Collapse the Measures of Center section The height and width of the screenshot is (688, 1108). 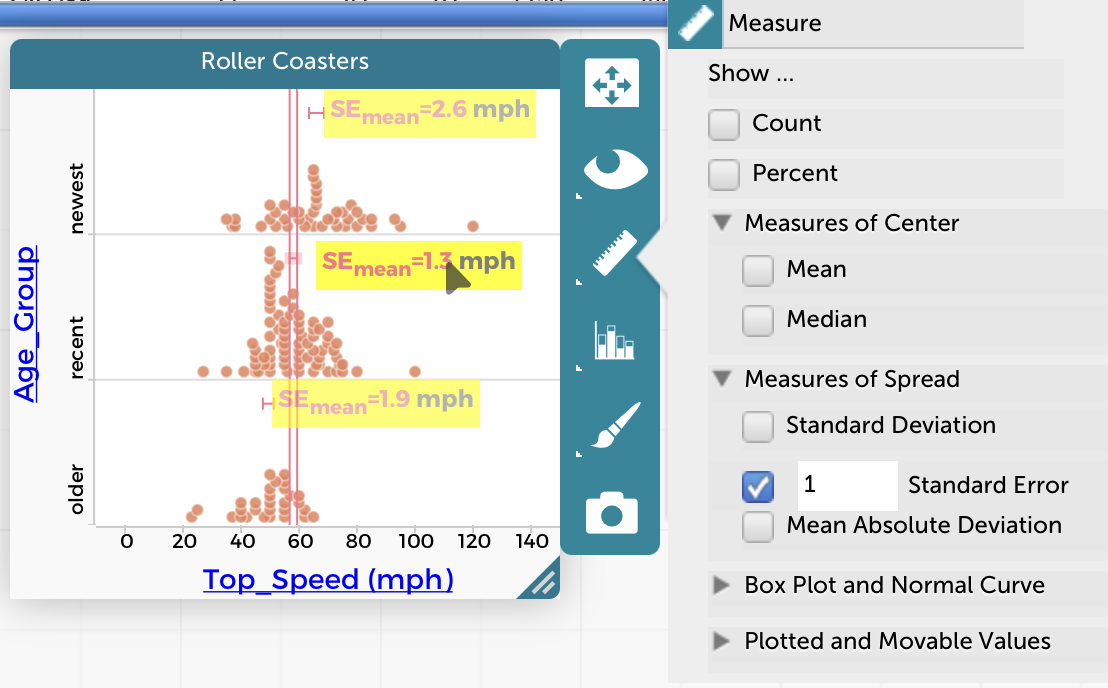point(723,223)
